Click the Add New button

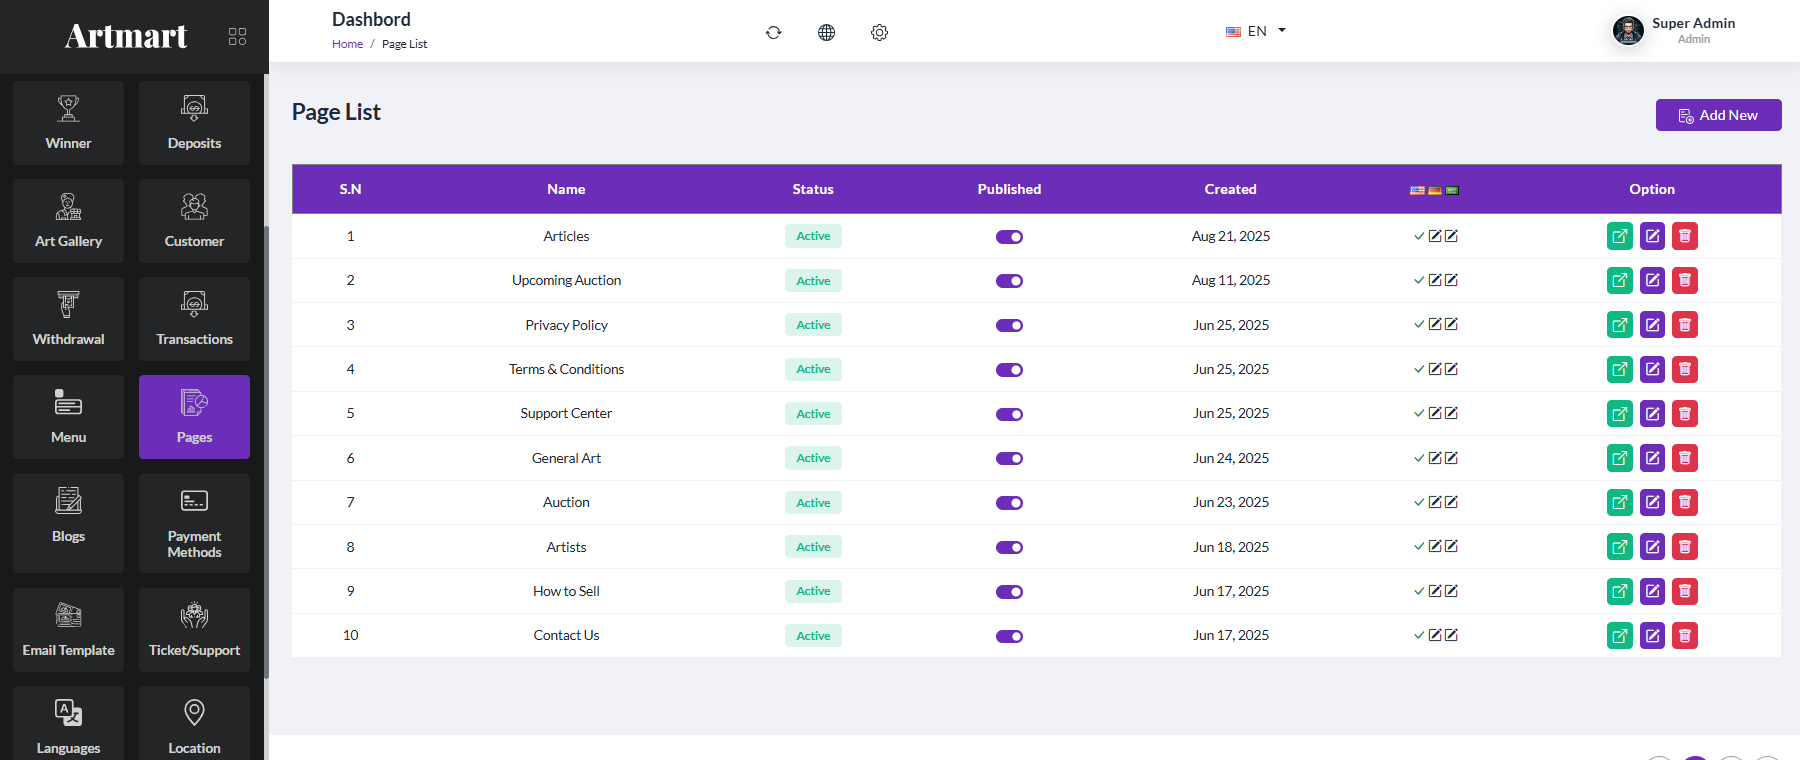coord(1718,115)
